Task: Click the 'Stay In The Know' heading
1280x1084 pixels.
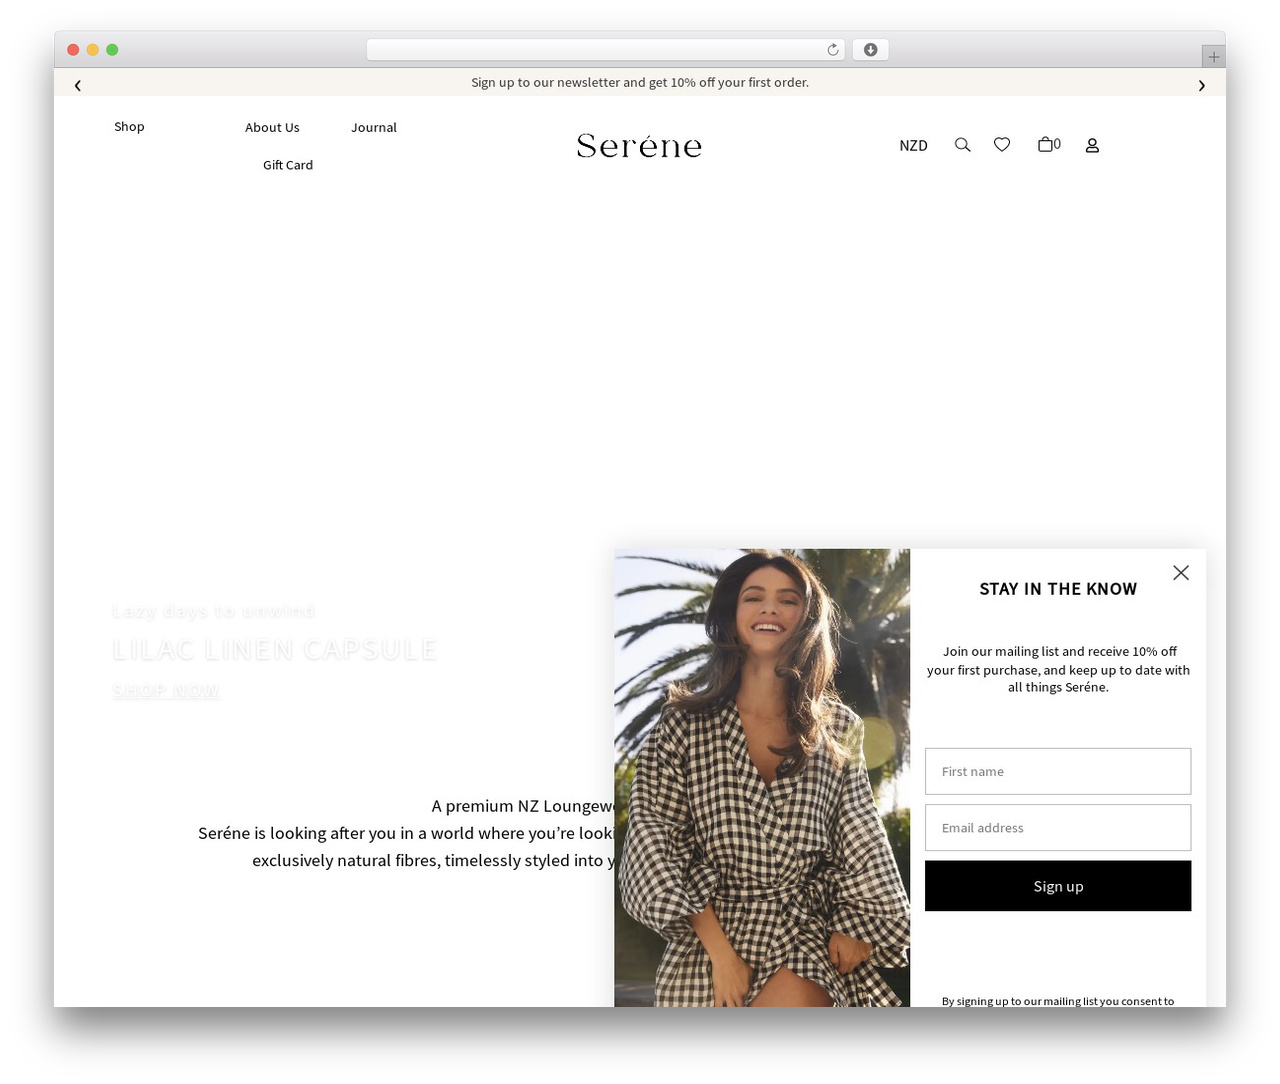Action: (x=1058, y=589)
